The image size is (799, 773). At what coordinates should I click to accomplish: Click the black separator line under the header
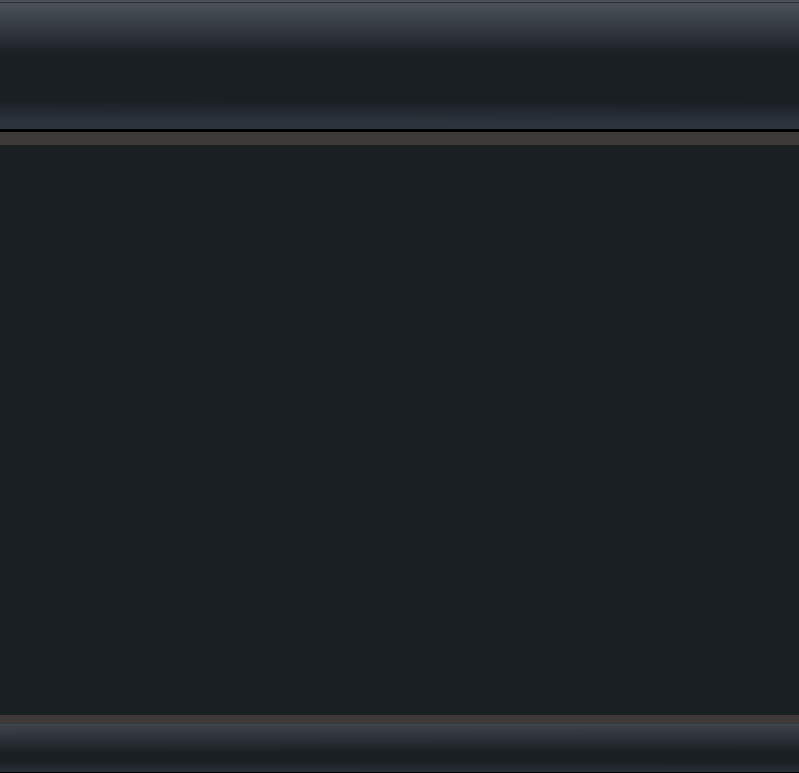[x=400, y=130]
